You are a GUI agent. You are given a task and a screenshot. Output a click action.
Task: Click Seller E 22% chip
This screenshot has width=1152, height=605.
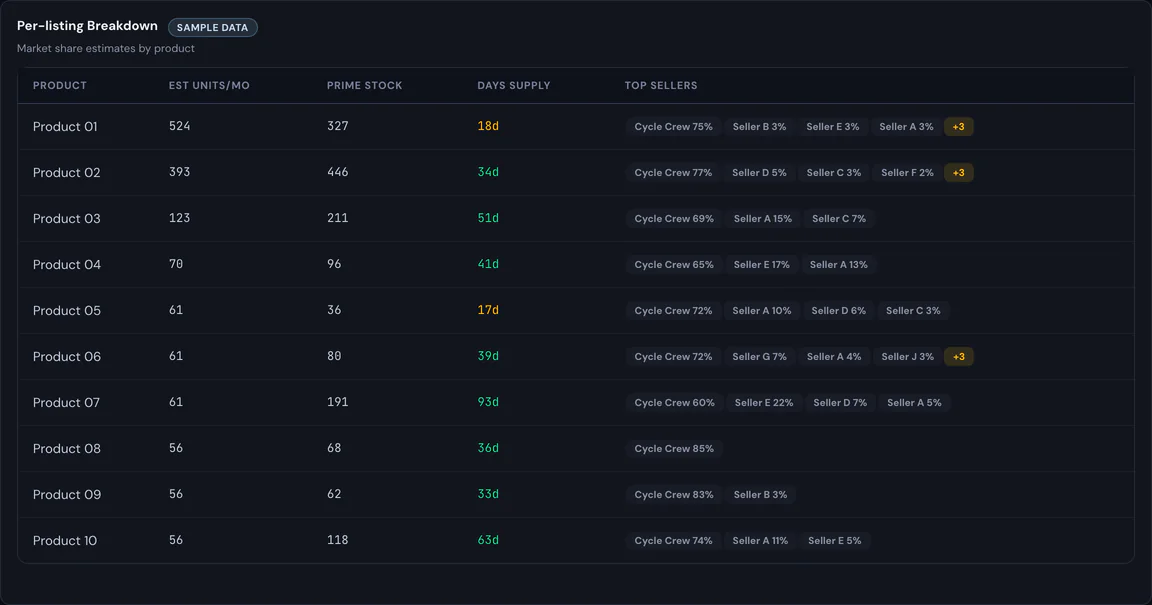pyautogui.click(x=764, y=402)
